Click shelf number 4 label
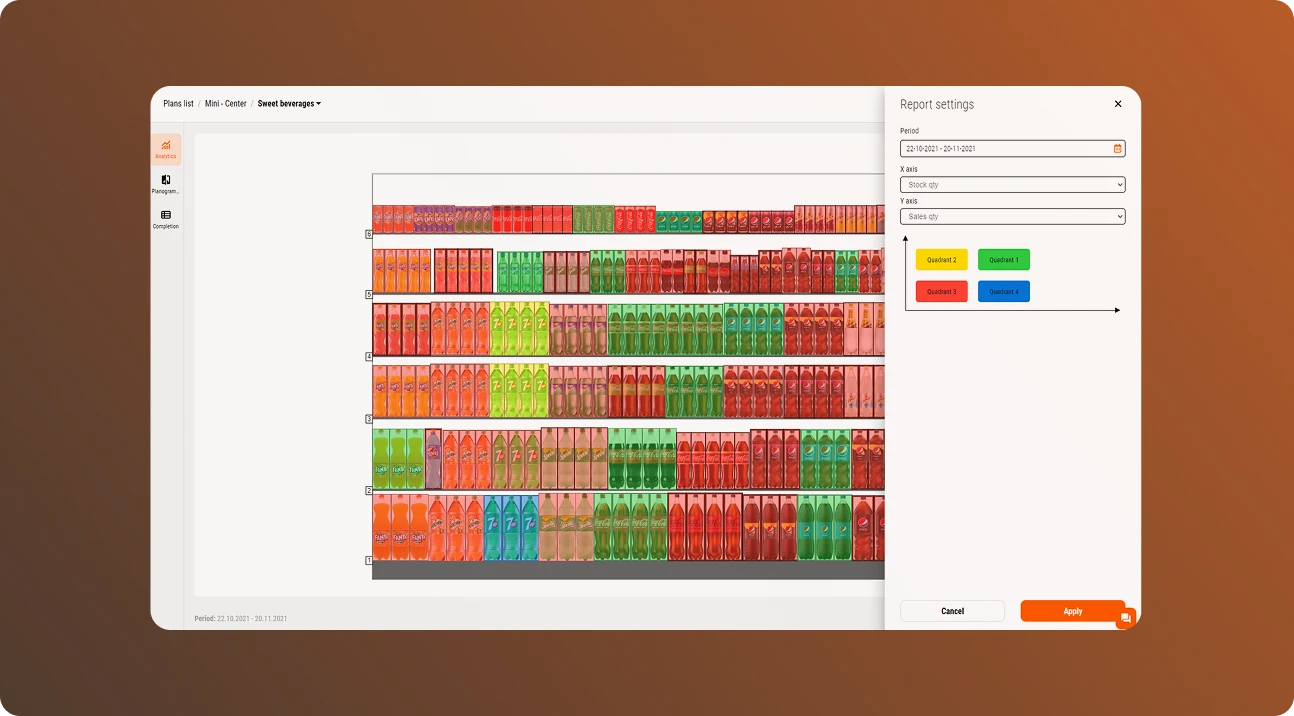The width and height of the screenshot is (1294, 716). pos(369,356)
